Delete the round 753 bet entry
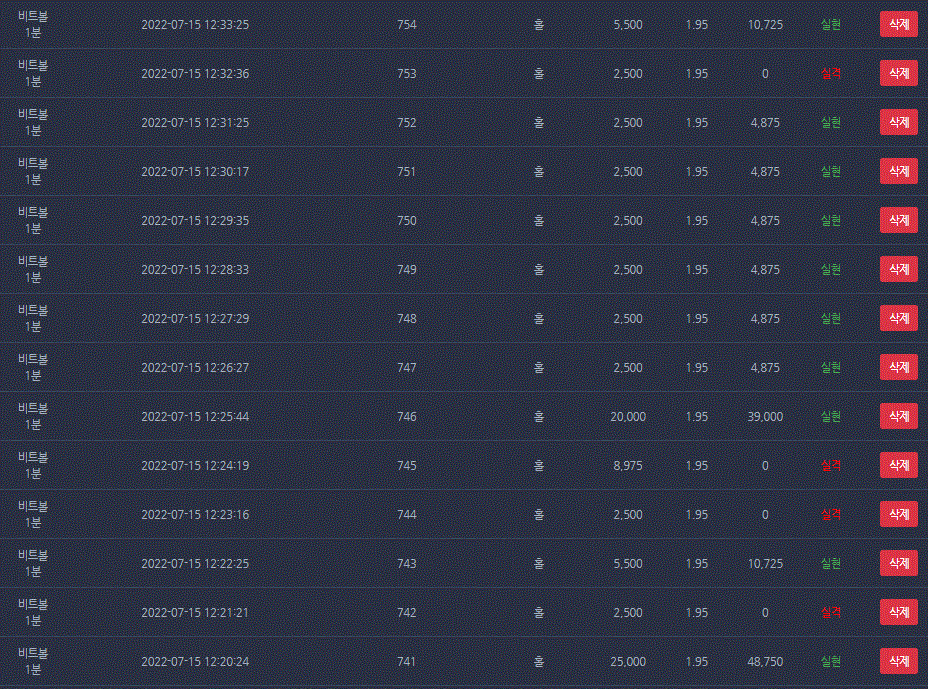 pos(898,73)
